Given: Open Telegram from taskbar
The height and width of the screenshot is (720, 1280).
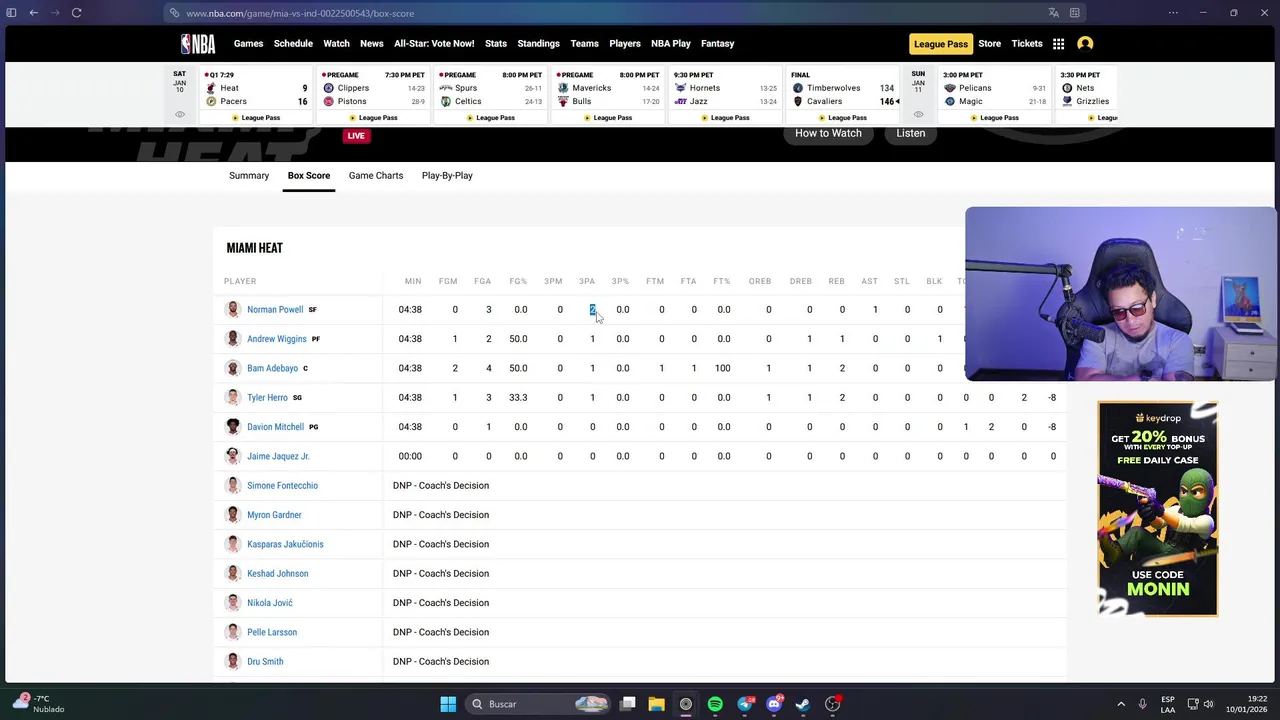Looking at the screenshot, I should click(745, 704).
